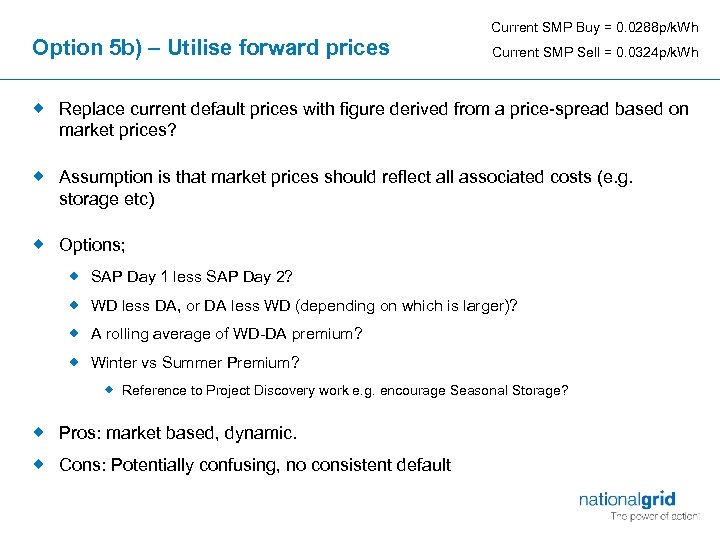Click the "Pros: market based, dynamic." line
The image size is (720, 540).
click(178, 433)
